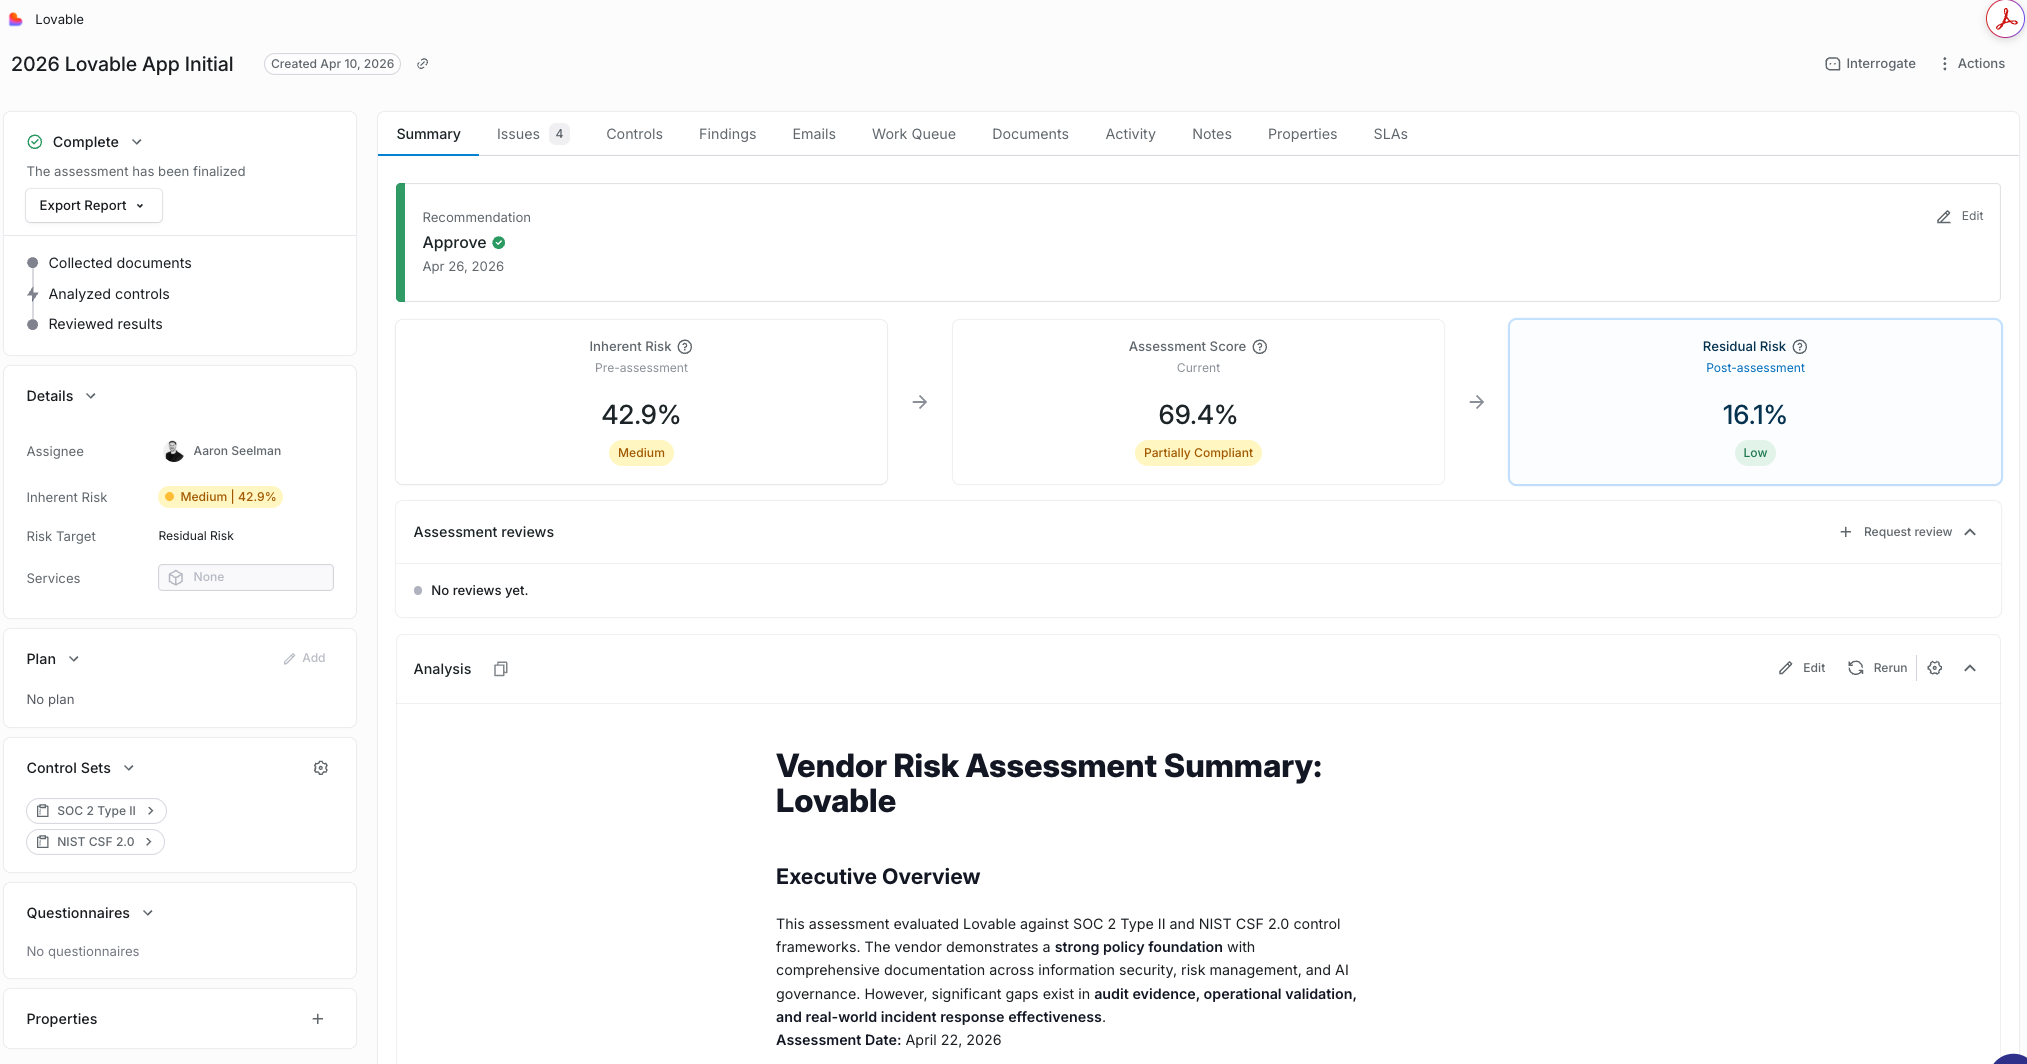Screen dimensions: 2027x1064
Task: Open the Adobe PDF extension icon
Action: 2005,19
